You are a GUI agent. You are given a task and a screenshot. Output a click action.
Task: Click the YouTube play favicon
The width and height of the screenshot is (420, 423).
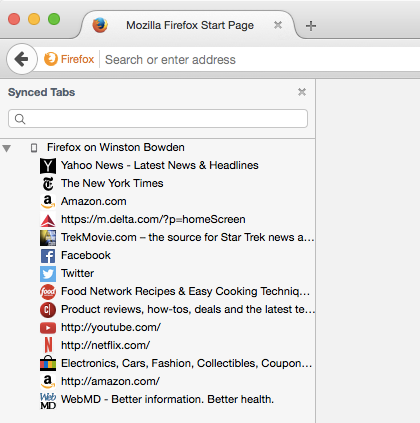pos(48,328)
